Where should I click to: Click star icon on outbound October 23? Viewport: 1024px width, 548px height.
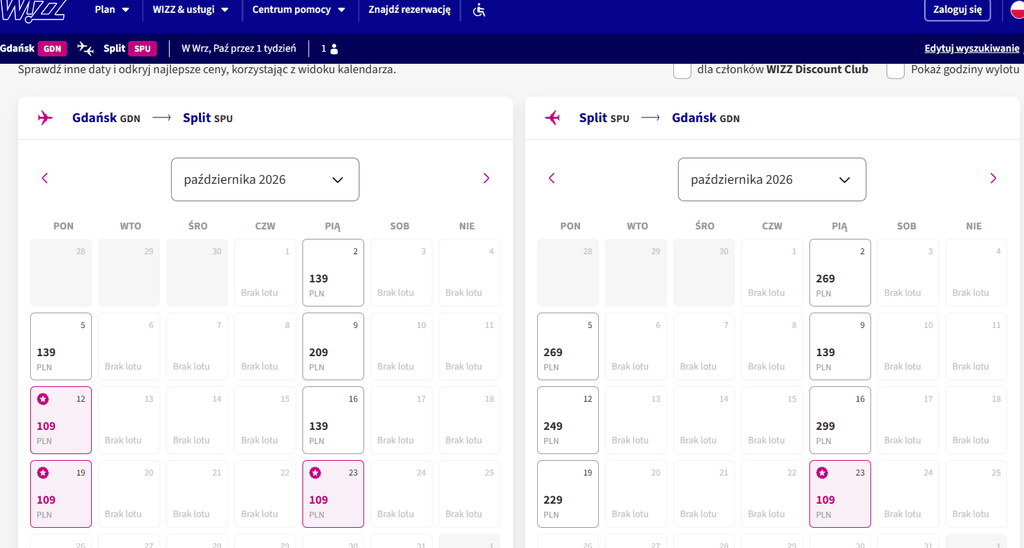pyautogui.click(x=315, y=473)
